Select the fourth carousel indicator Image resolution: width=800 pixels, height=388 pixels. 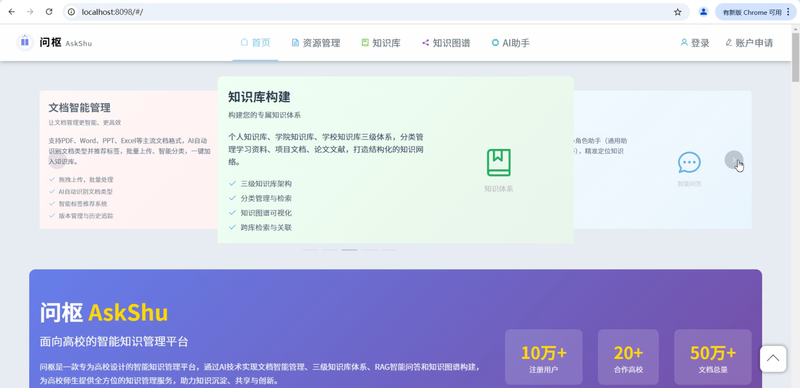(369, 250)
